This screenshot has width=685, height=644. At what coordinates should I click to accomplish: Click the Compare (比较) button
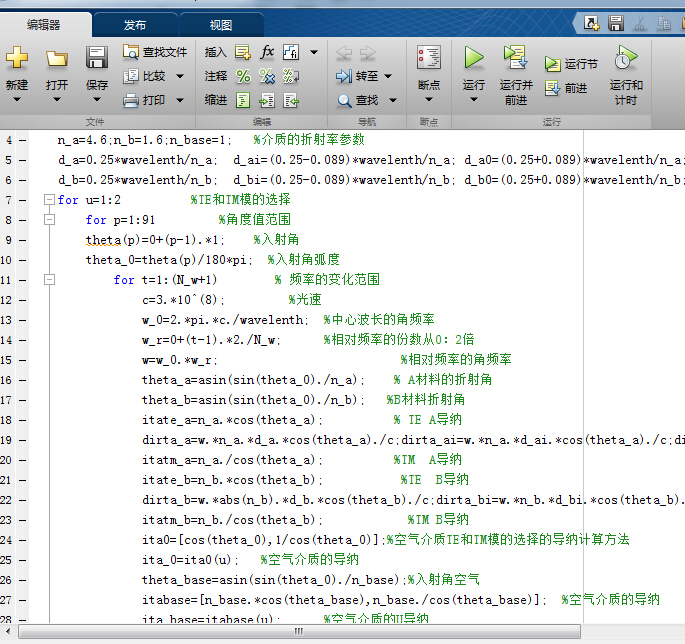145,76
